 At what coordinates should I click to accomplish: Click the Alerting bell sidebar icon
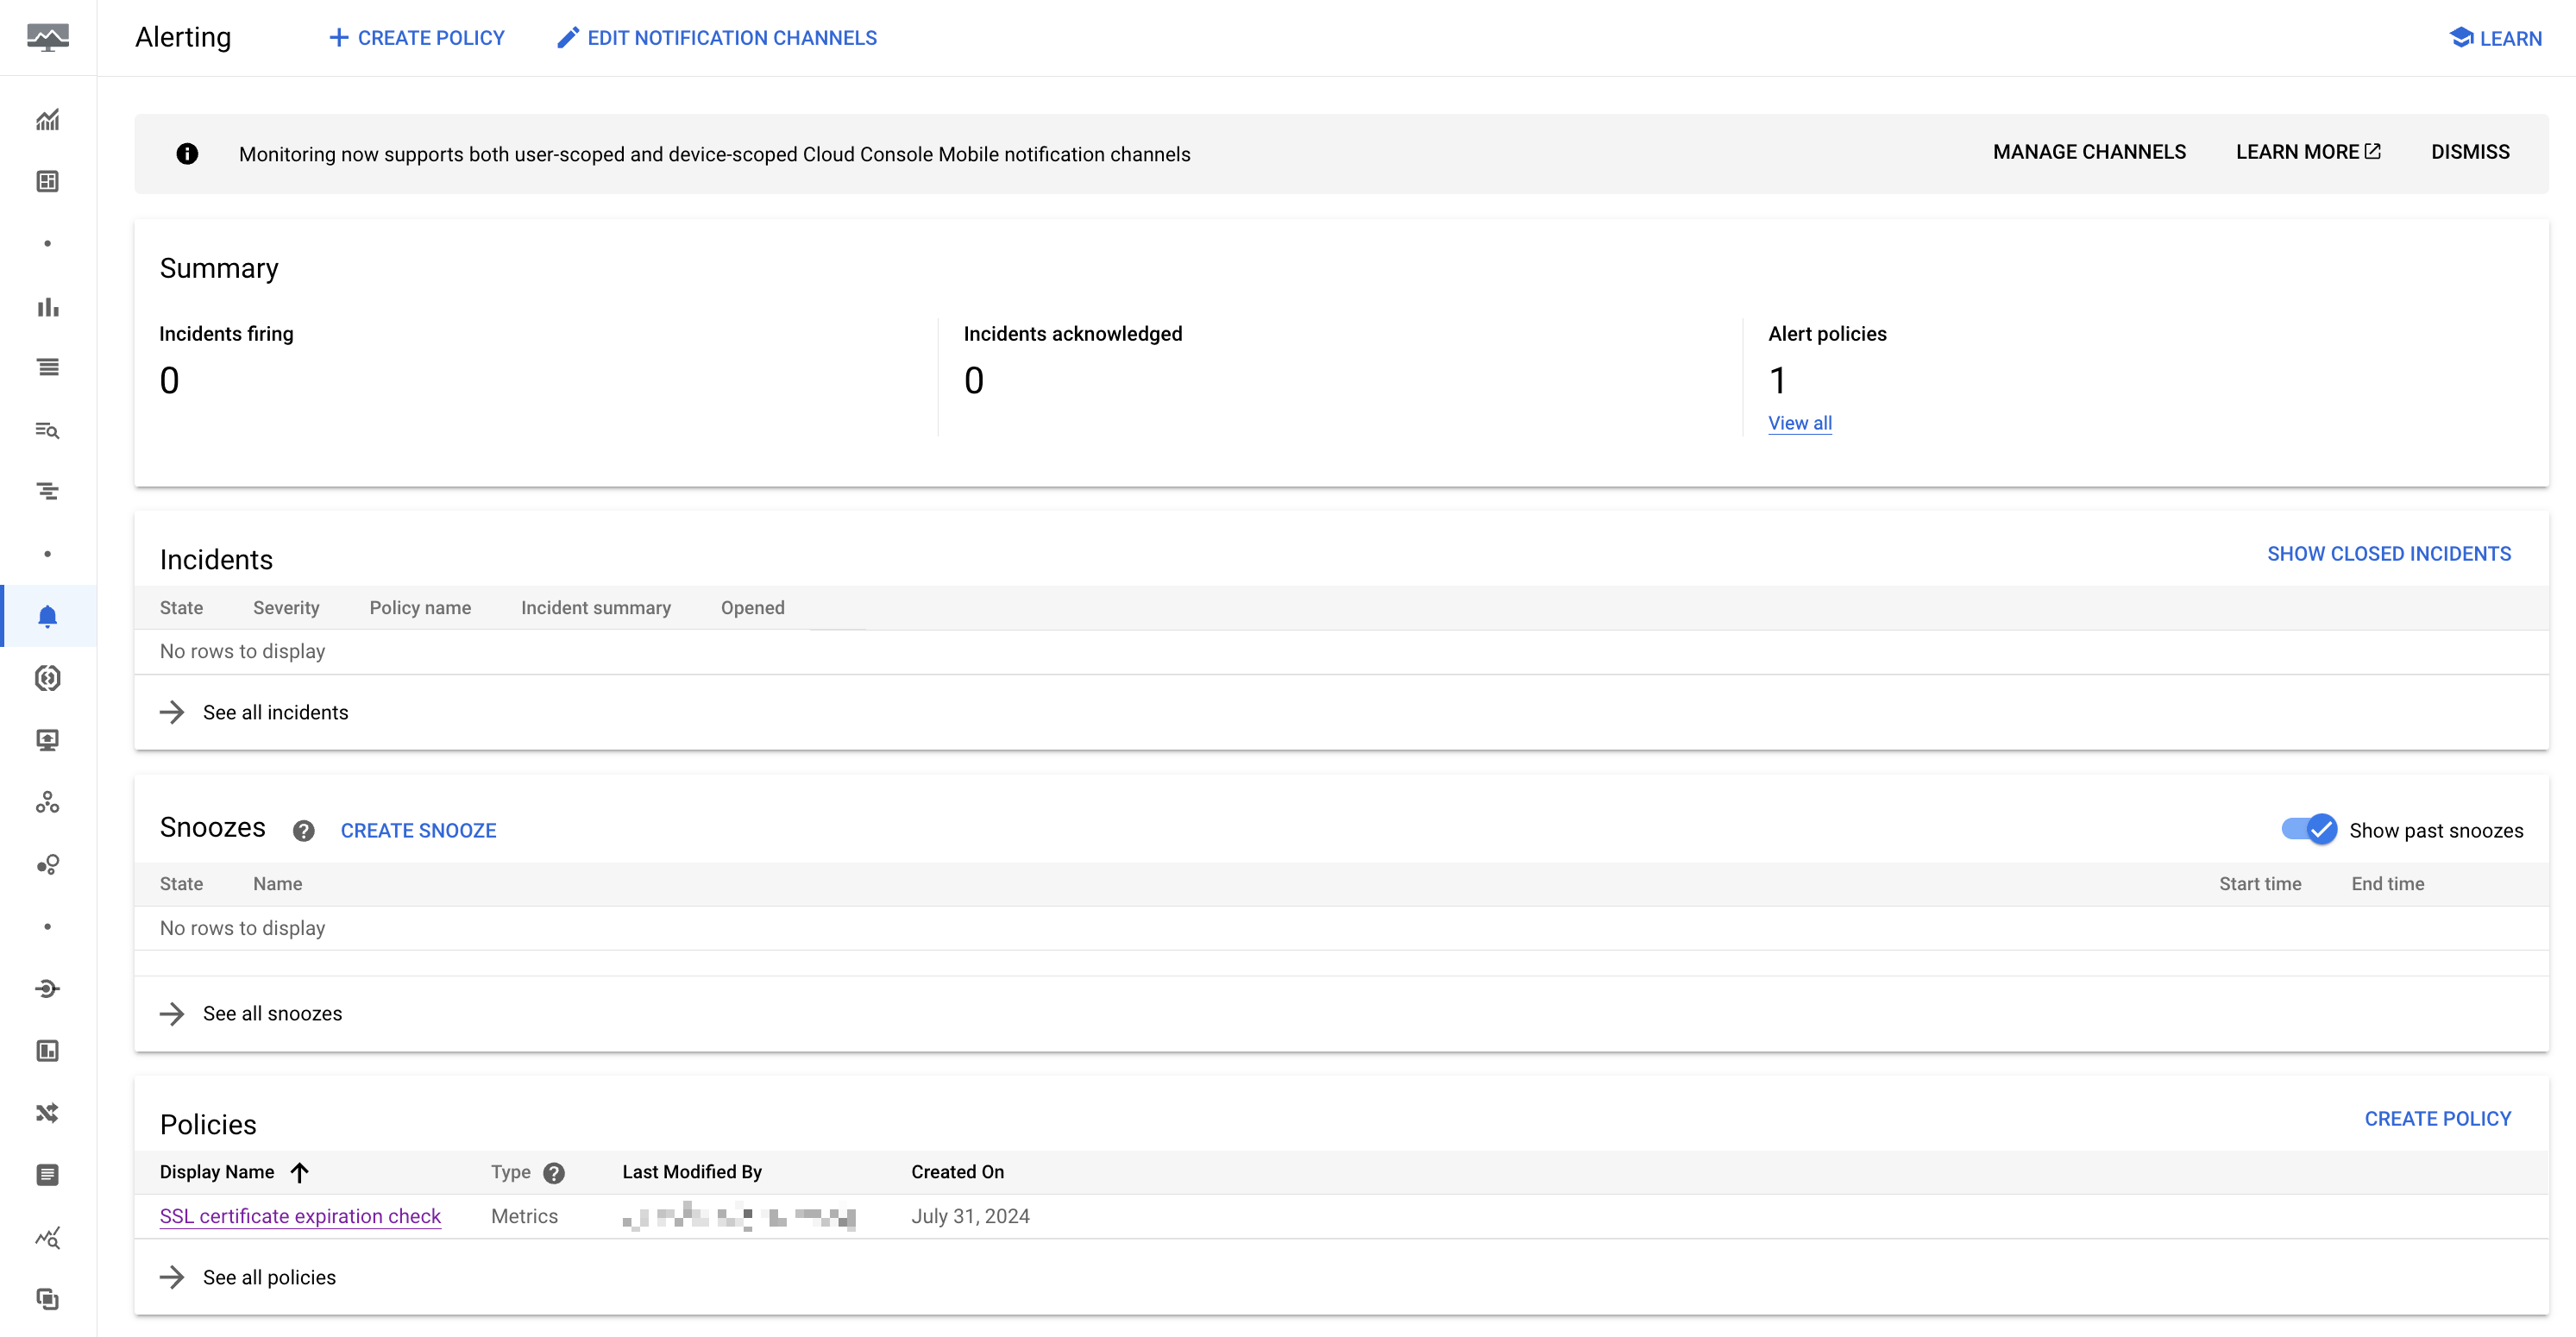click(47, 616)
